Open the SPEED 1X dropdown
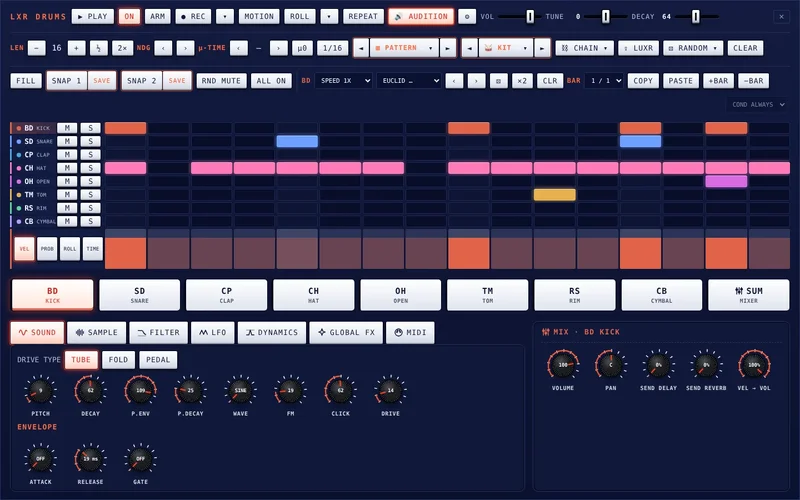Screen dimensions: 800x500 (343, 81)
